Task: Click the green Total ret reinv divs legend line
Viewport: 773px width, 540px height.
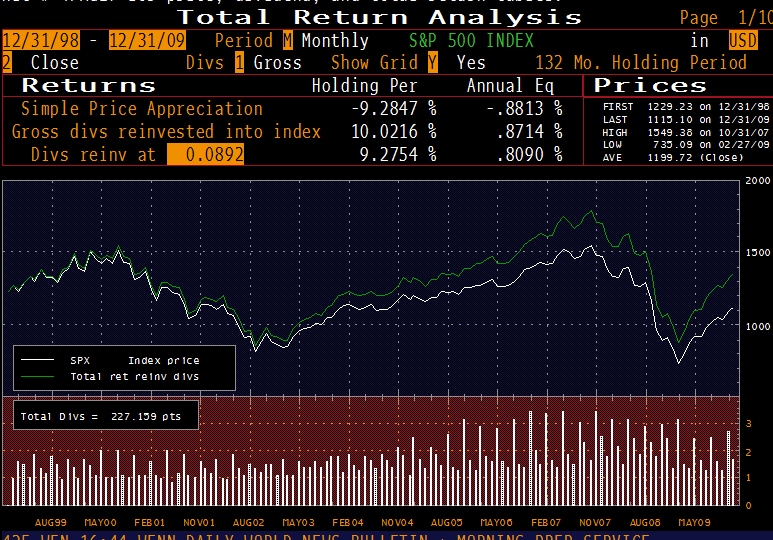Action: pyautogui.click(x=37, y=376)
